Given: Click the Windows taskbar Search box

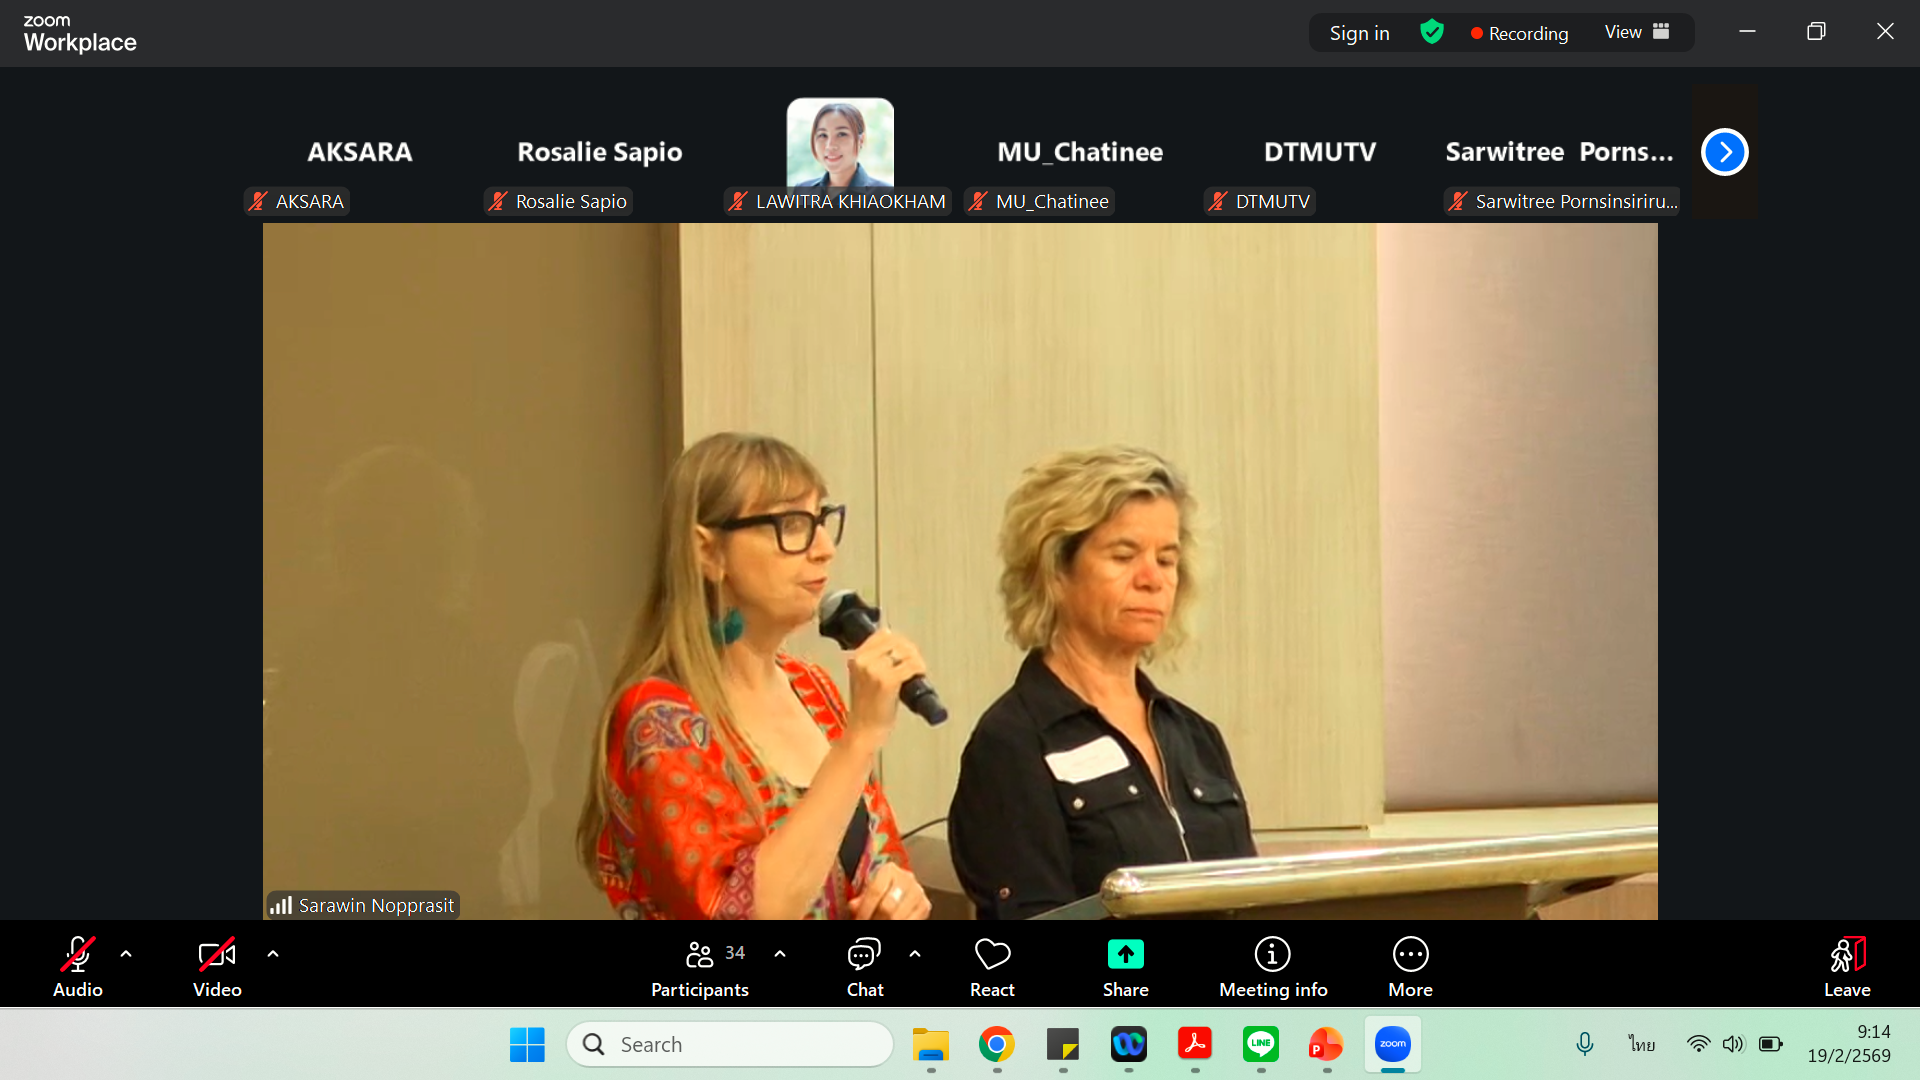Looking at the screenshot, I should [730, 1044].
